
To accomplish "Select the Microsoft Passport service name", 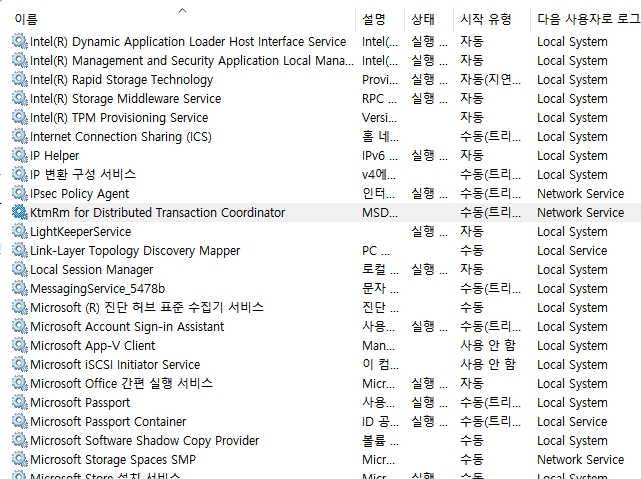I will tap(80, 403).
